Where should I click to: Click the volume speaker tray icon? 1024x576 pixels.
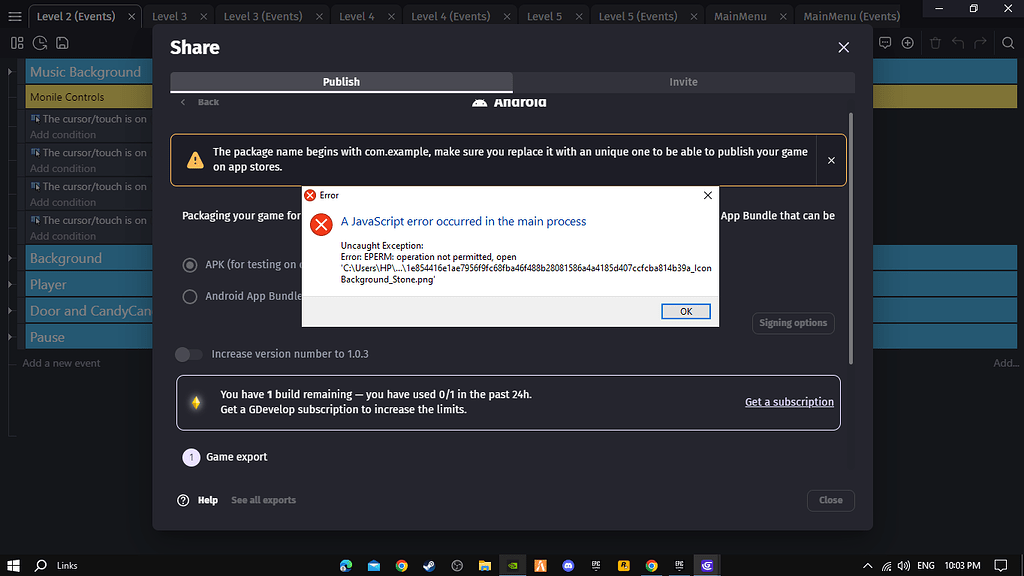[904, 566]
